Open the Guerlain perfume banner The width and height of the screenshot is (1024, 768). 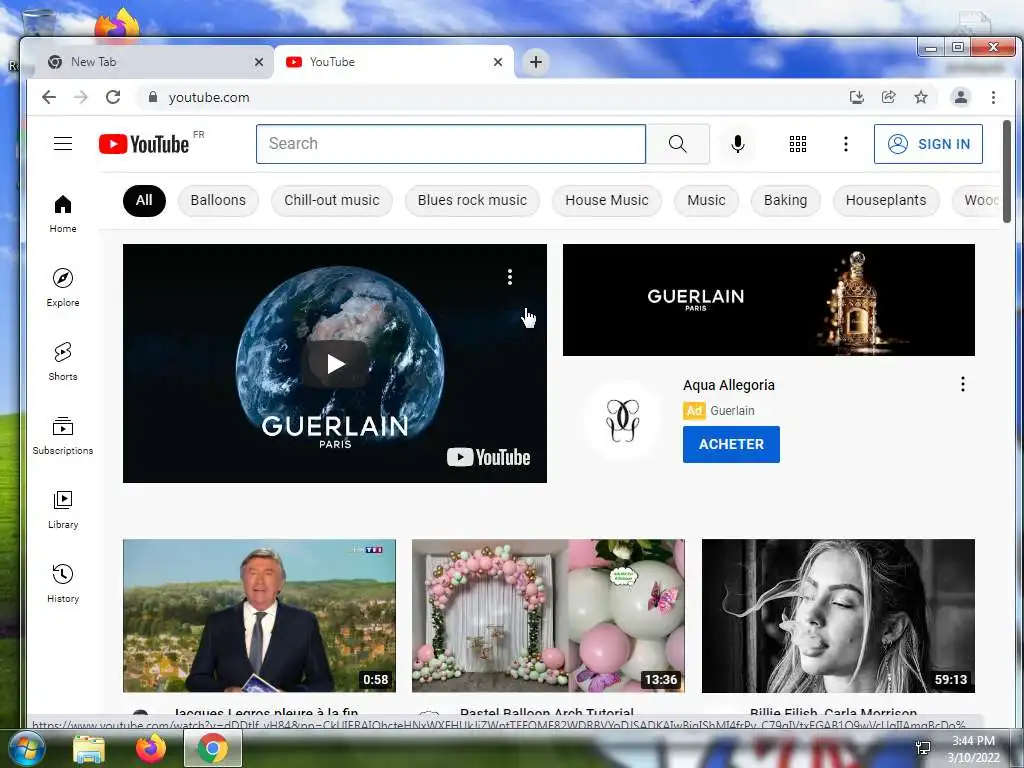click(769, 300)
